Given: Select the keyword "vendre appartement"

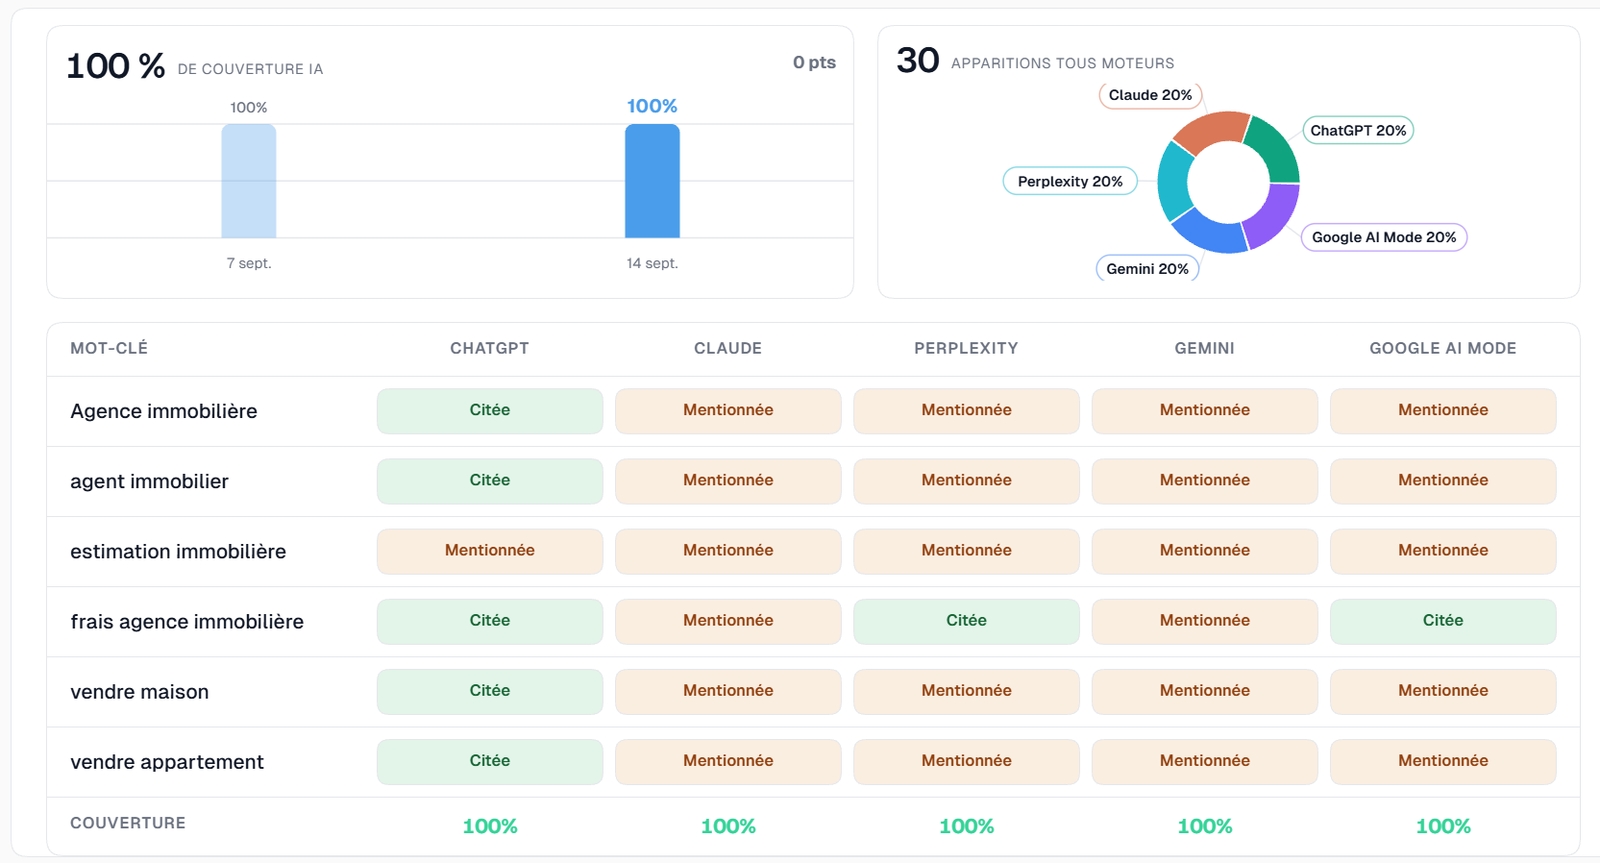Looking at the screenshot, I should pos(167,762).
